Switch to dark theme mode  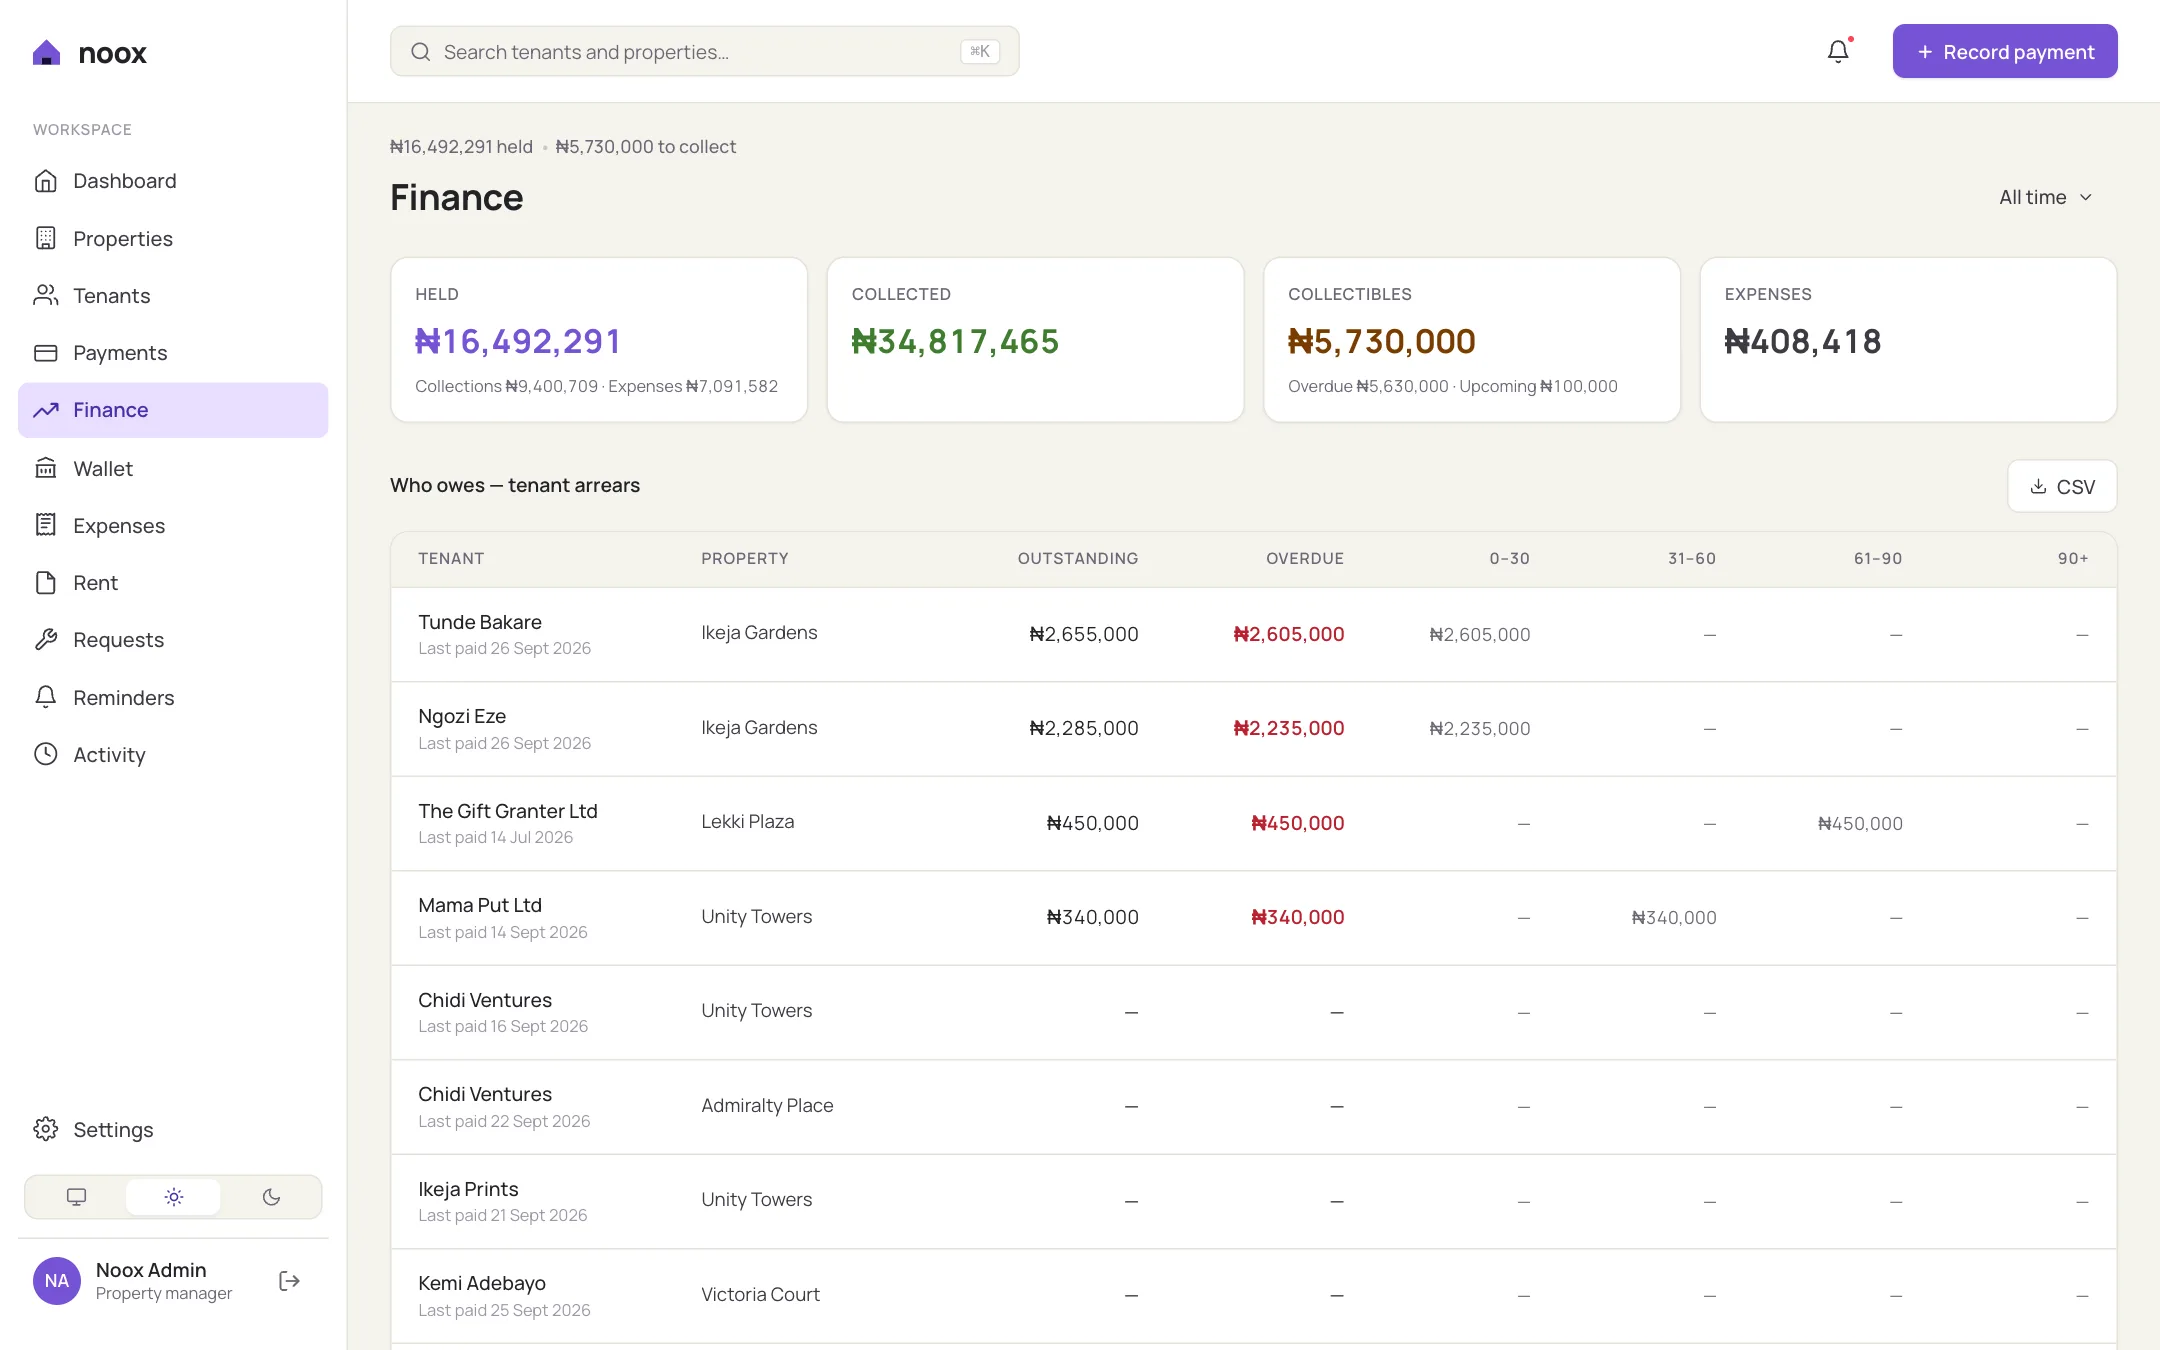[x=271, y=1197]
